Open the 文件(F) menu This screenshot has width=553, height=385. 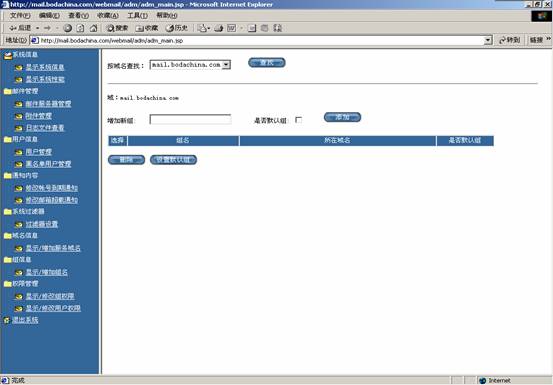point(20,16)
